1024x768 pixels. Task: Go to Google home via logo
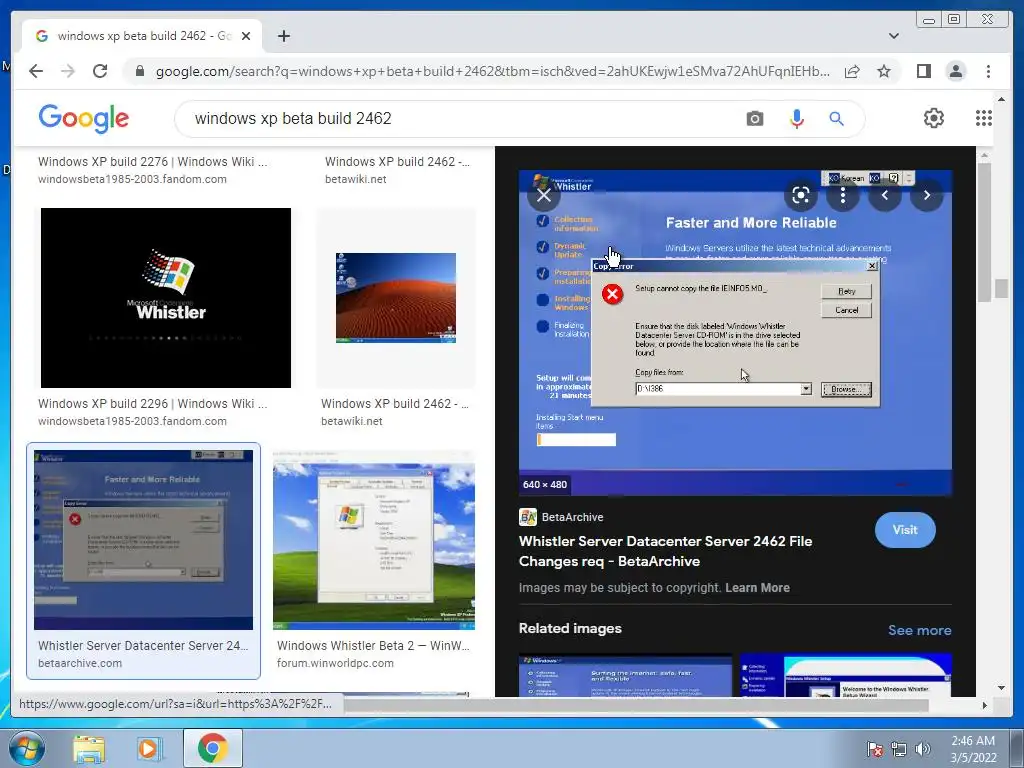click(x=84, y=118)
